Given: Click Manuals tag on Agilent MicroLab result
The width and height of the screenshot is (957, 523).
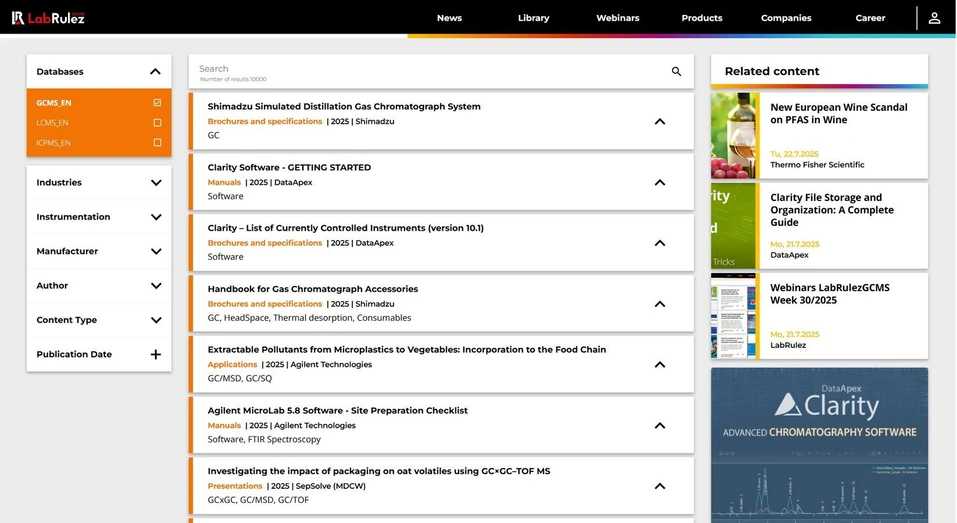Looking at the screenshot, I should click(224, 425).
